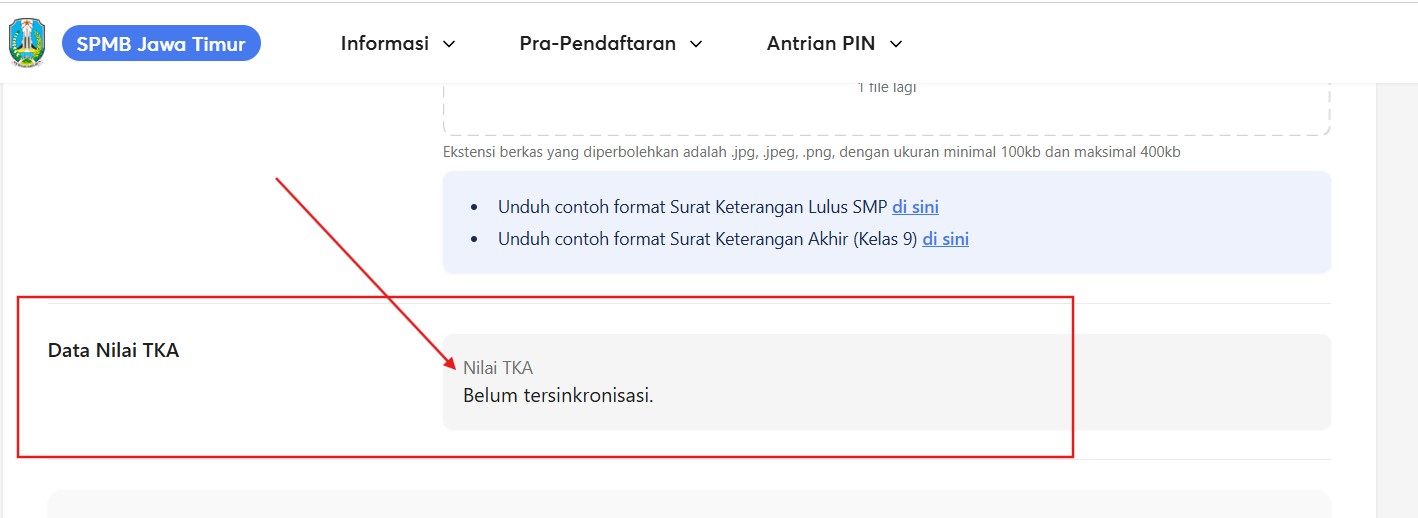Viewport: 1418px width, 518px height.
Task: Click the Jawa Timur province logo
Action: (x=27, y=43)
